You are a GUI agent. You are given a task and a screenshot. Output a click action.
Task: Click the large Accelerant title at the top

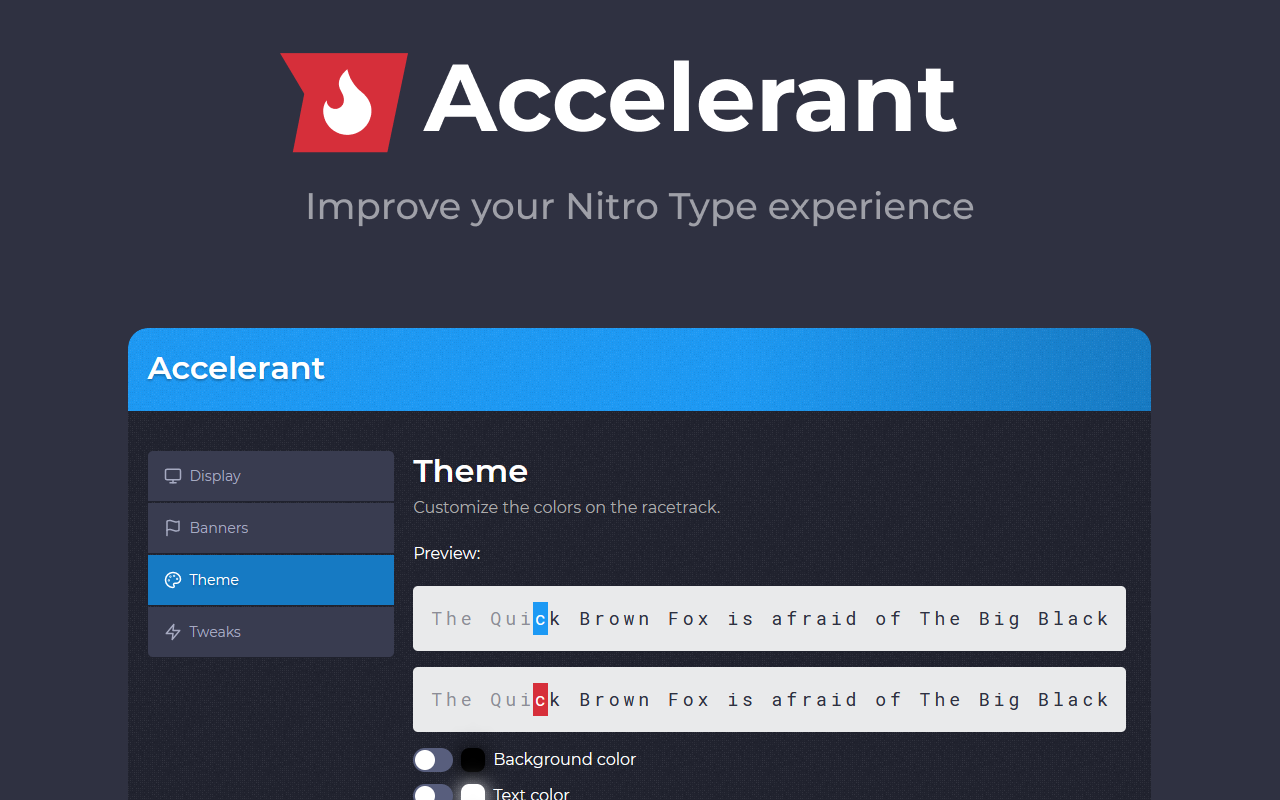click(x=690, y=98)
